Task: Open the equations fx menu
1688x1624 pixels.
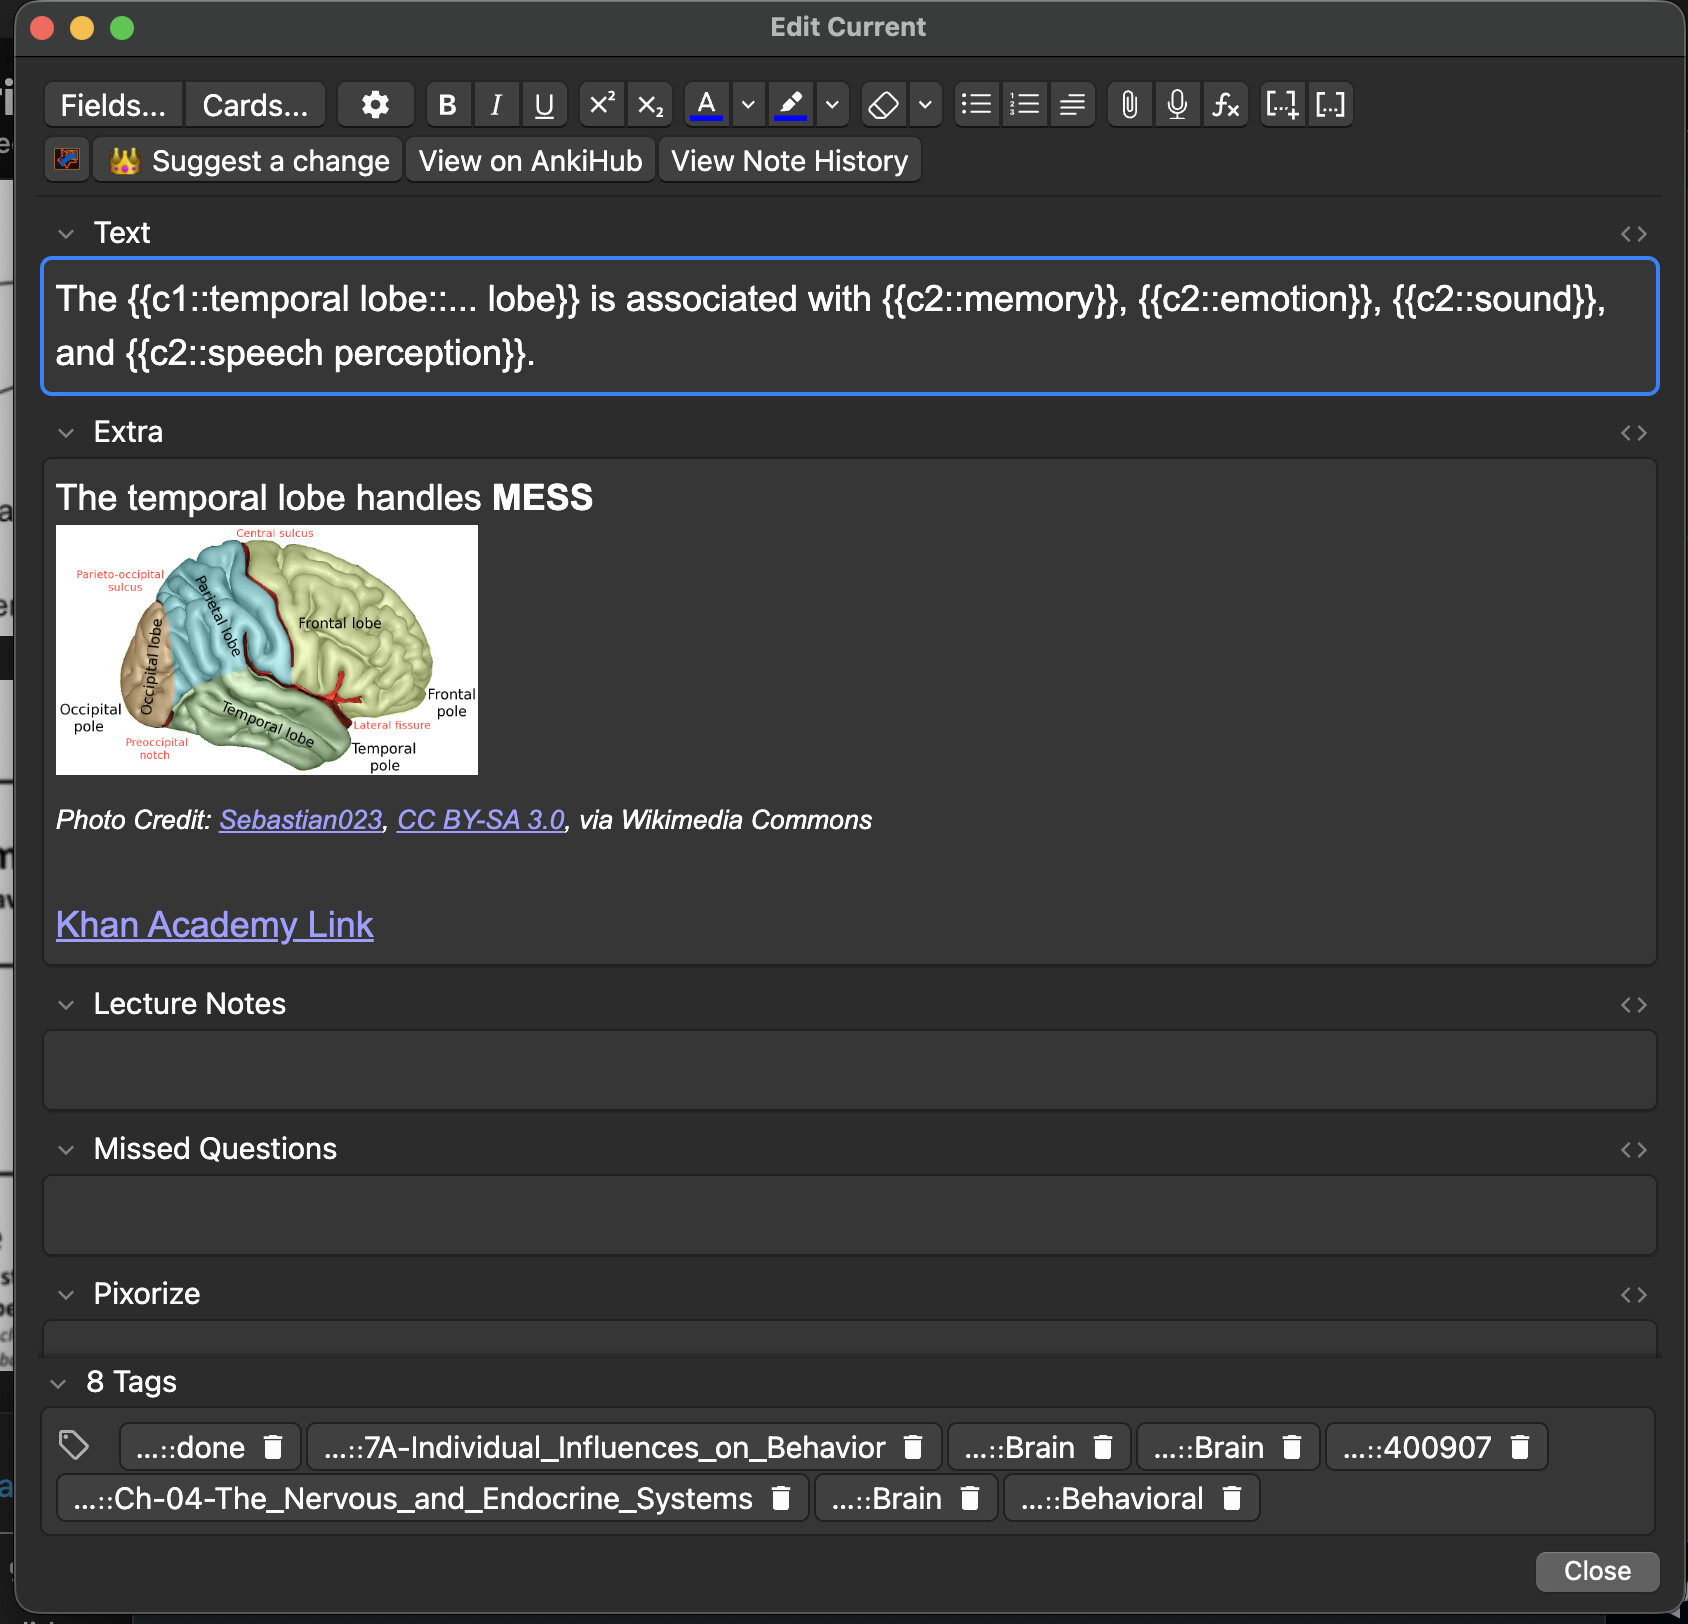Action: click(x=1225, y=105)
